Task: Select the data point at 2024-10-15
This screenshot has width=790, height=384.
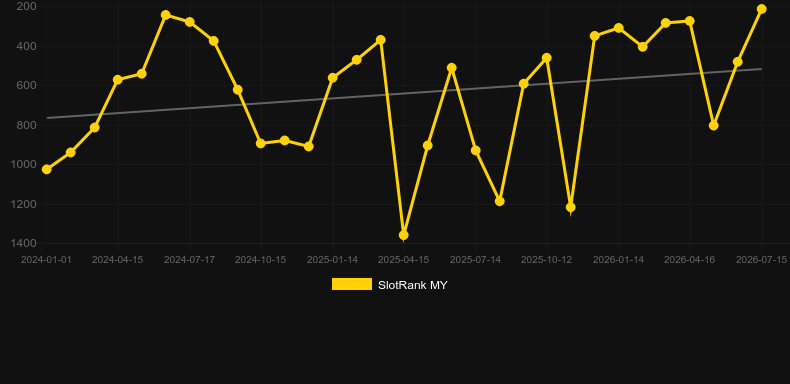Action: (x=260, y=143)
